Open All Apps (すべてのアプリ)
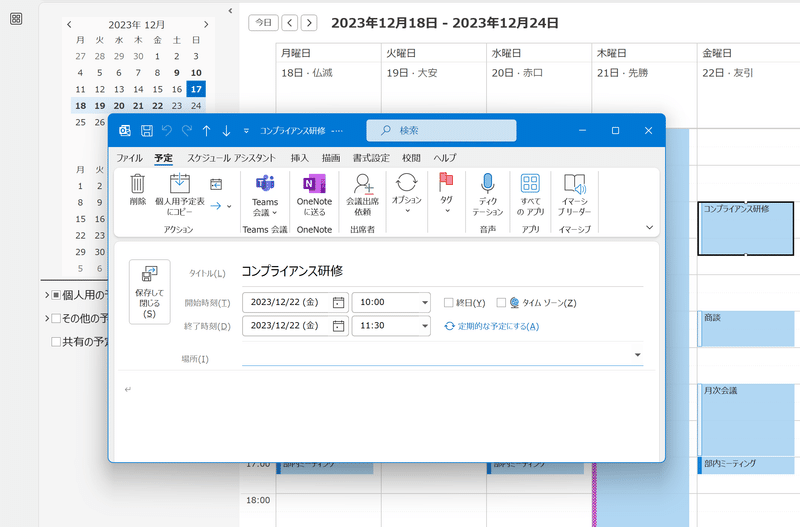Image resolution: width=800 pixels, height=527 pixels. click(x=530, y=195)
